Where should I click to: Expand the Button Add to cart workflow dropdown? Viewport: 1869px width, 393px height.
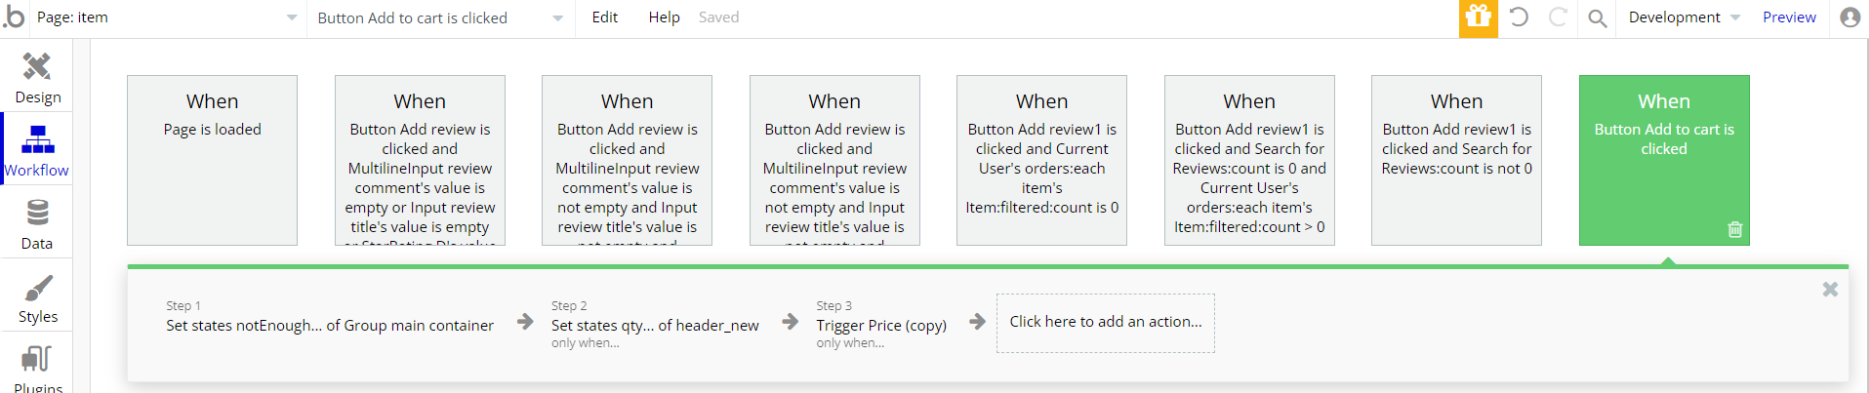440,18
